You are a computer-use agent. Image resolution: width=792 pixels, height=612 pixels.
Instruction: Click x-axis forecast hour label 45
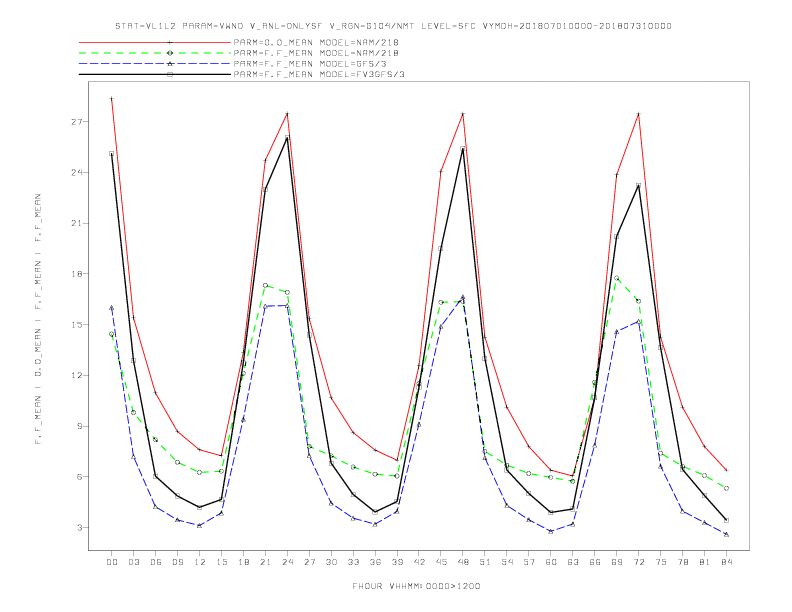click(x=441, y=562)
